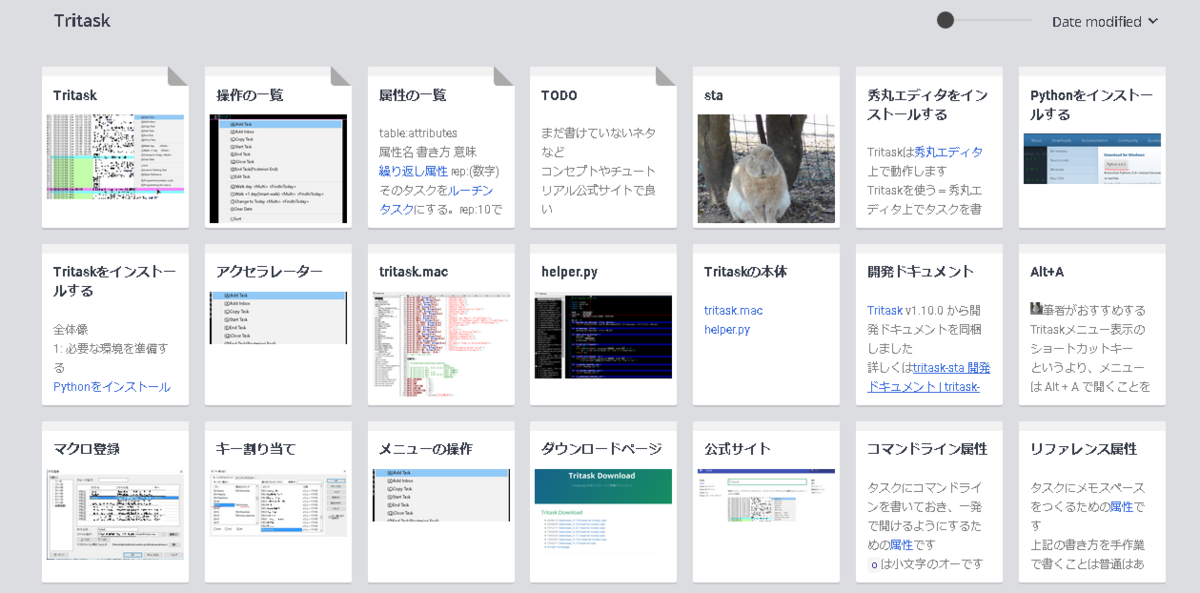The image size is (1200, 593).
Task: Follow the tritask-sta 開発ドキュメント link
Action: click(927, 377)
